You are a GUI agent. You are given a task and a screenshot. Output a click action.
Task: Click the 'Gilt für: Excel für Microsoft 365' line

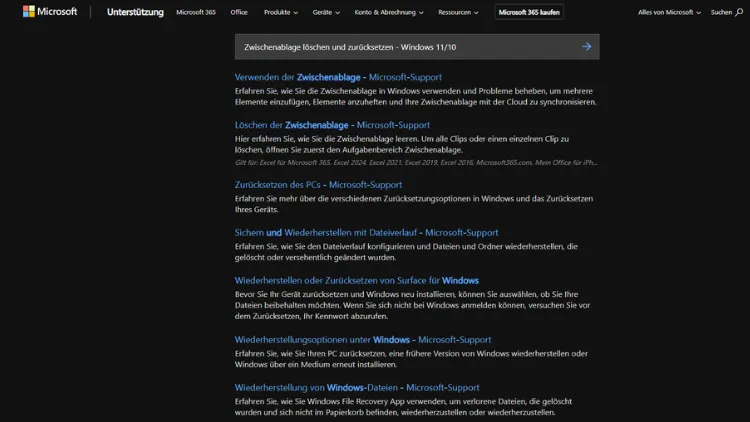pyautogui.click(x=416, y=163)
